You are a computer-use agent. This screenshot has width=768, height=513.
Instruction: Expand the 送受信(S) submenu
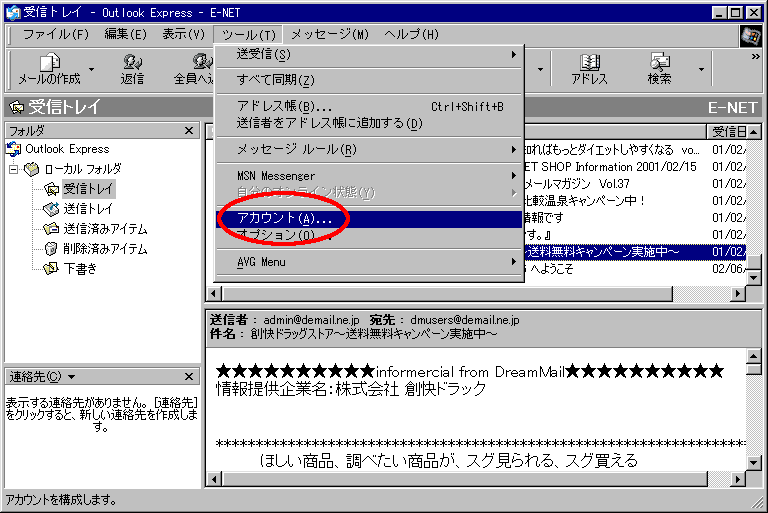tap(369, 54)
